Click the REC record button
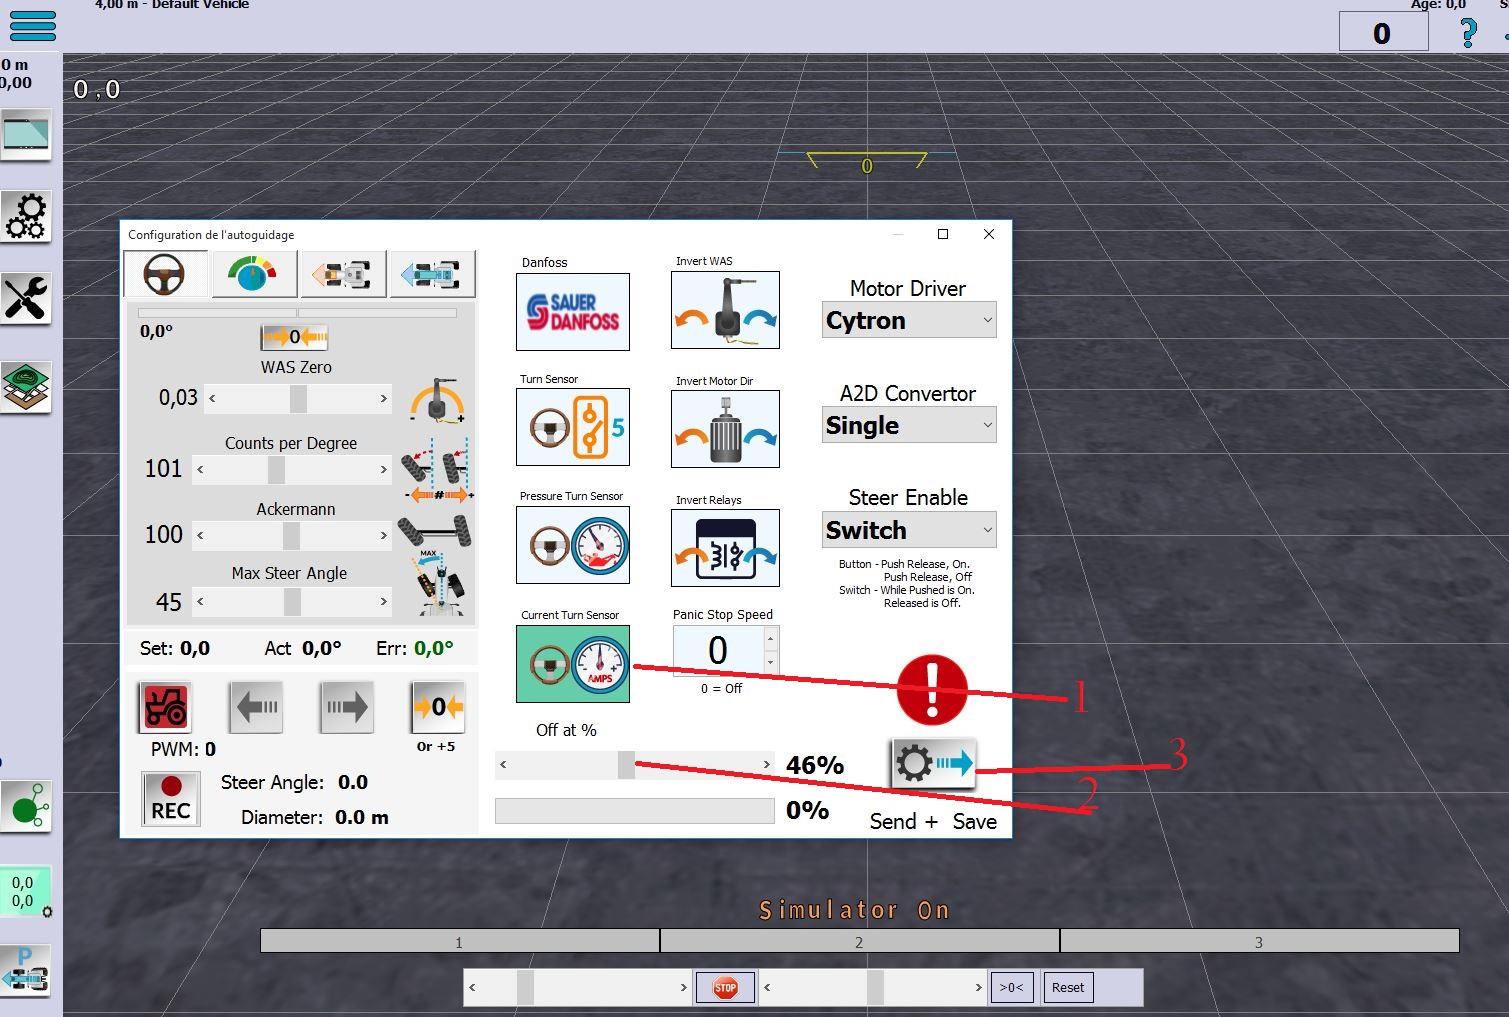The image size is (1509, 1017). point(171,799)
